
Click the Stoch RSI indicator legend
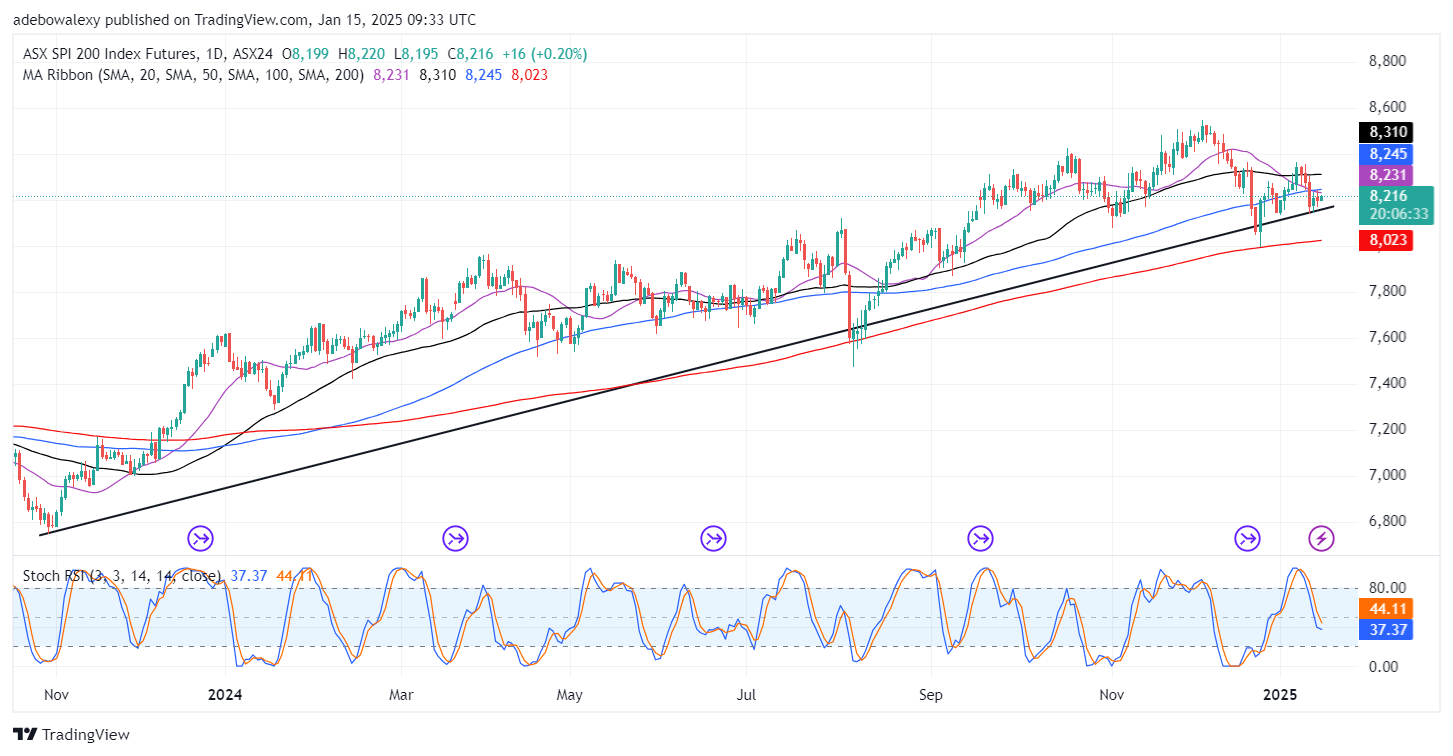122,575
